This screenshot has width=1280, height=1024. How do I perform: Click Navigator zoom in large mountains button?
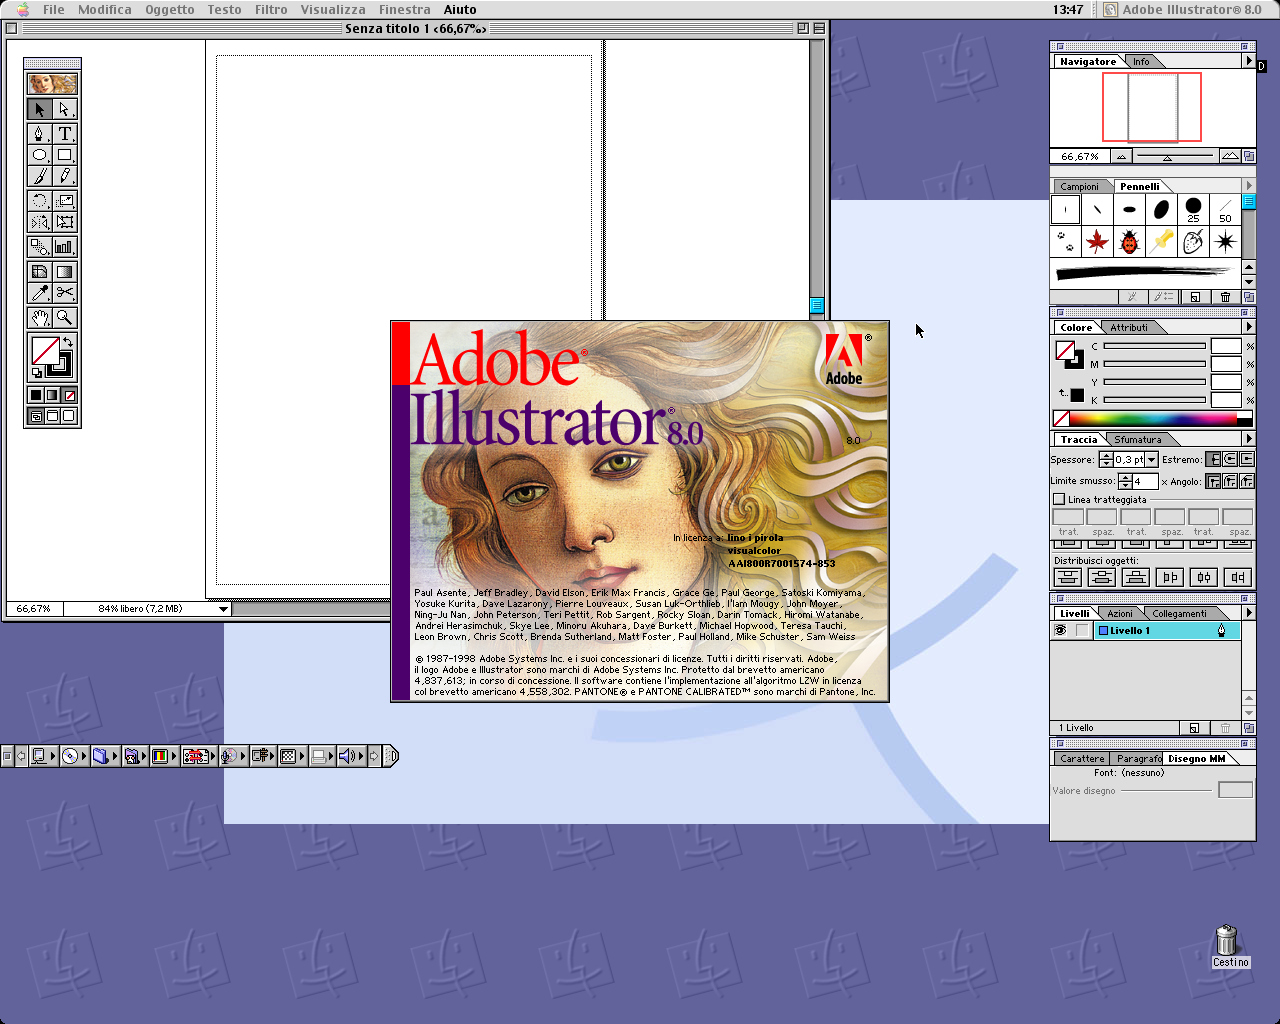[1230, 156]
